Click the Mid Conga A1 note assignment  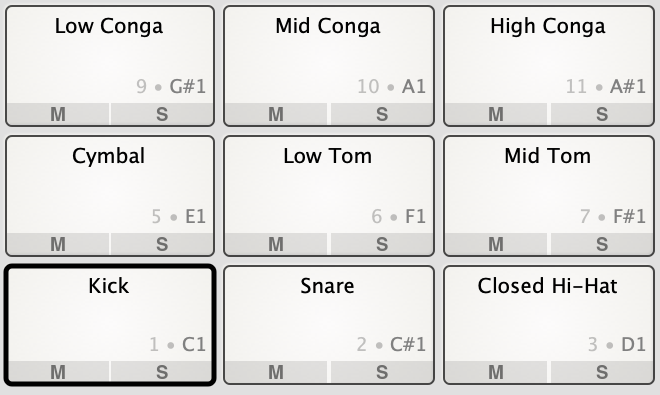[414, 87]
